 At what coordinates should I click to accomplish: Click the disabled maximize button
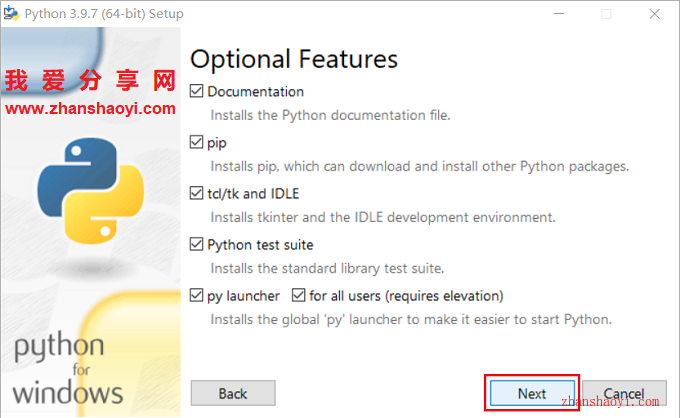click(x=606, y=14)
